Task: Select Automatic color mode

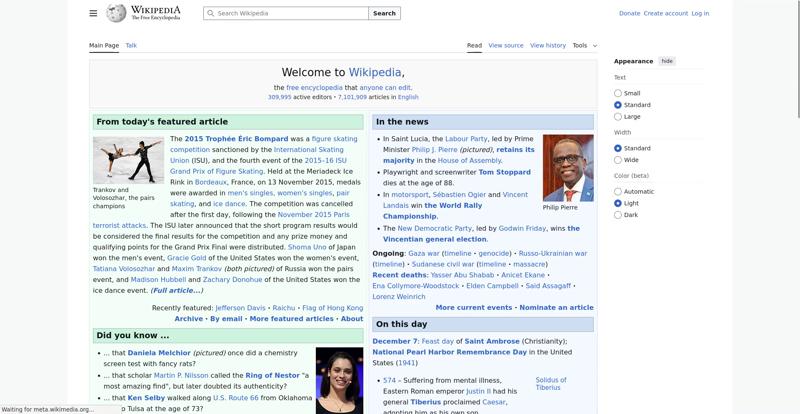Action: pos(618,191)
